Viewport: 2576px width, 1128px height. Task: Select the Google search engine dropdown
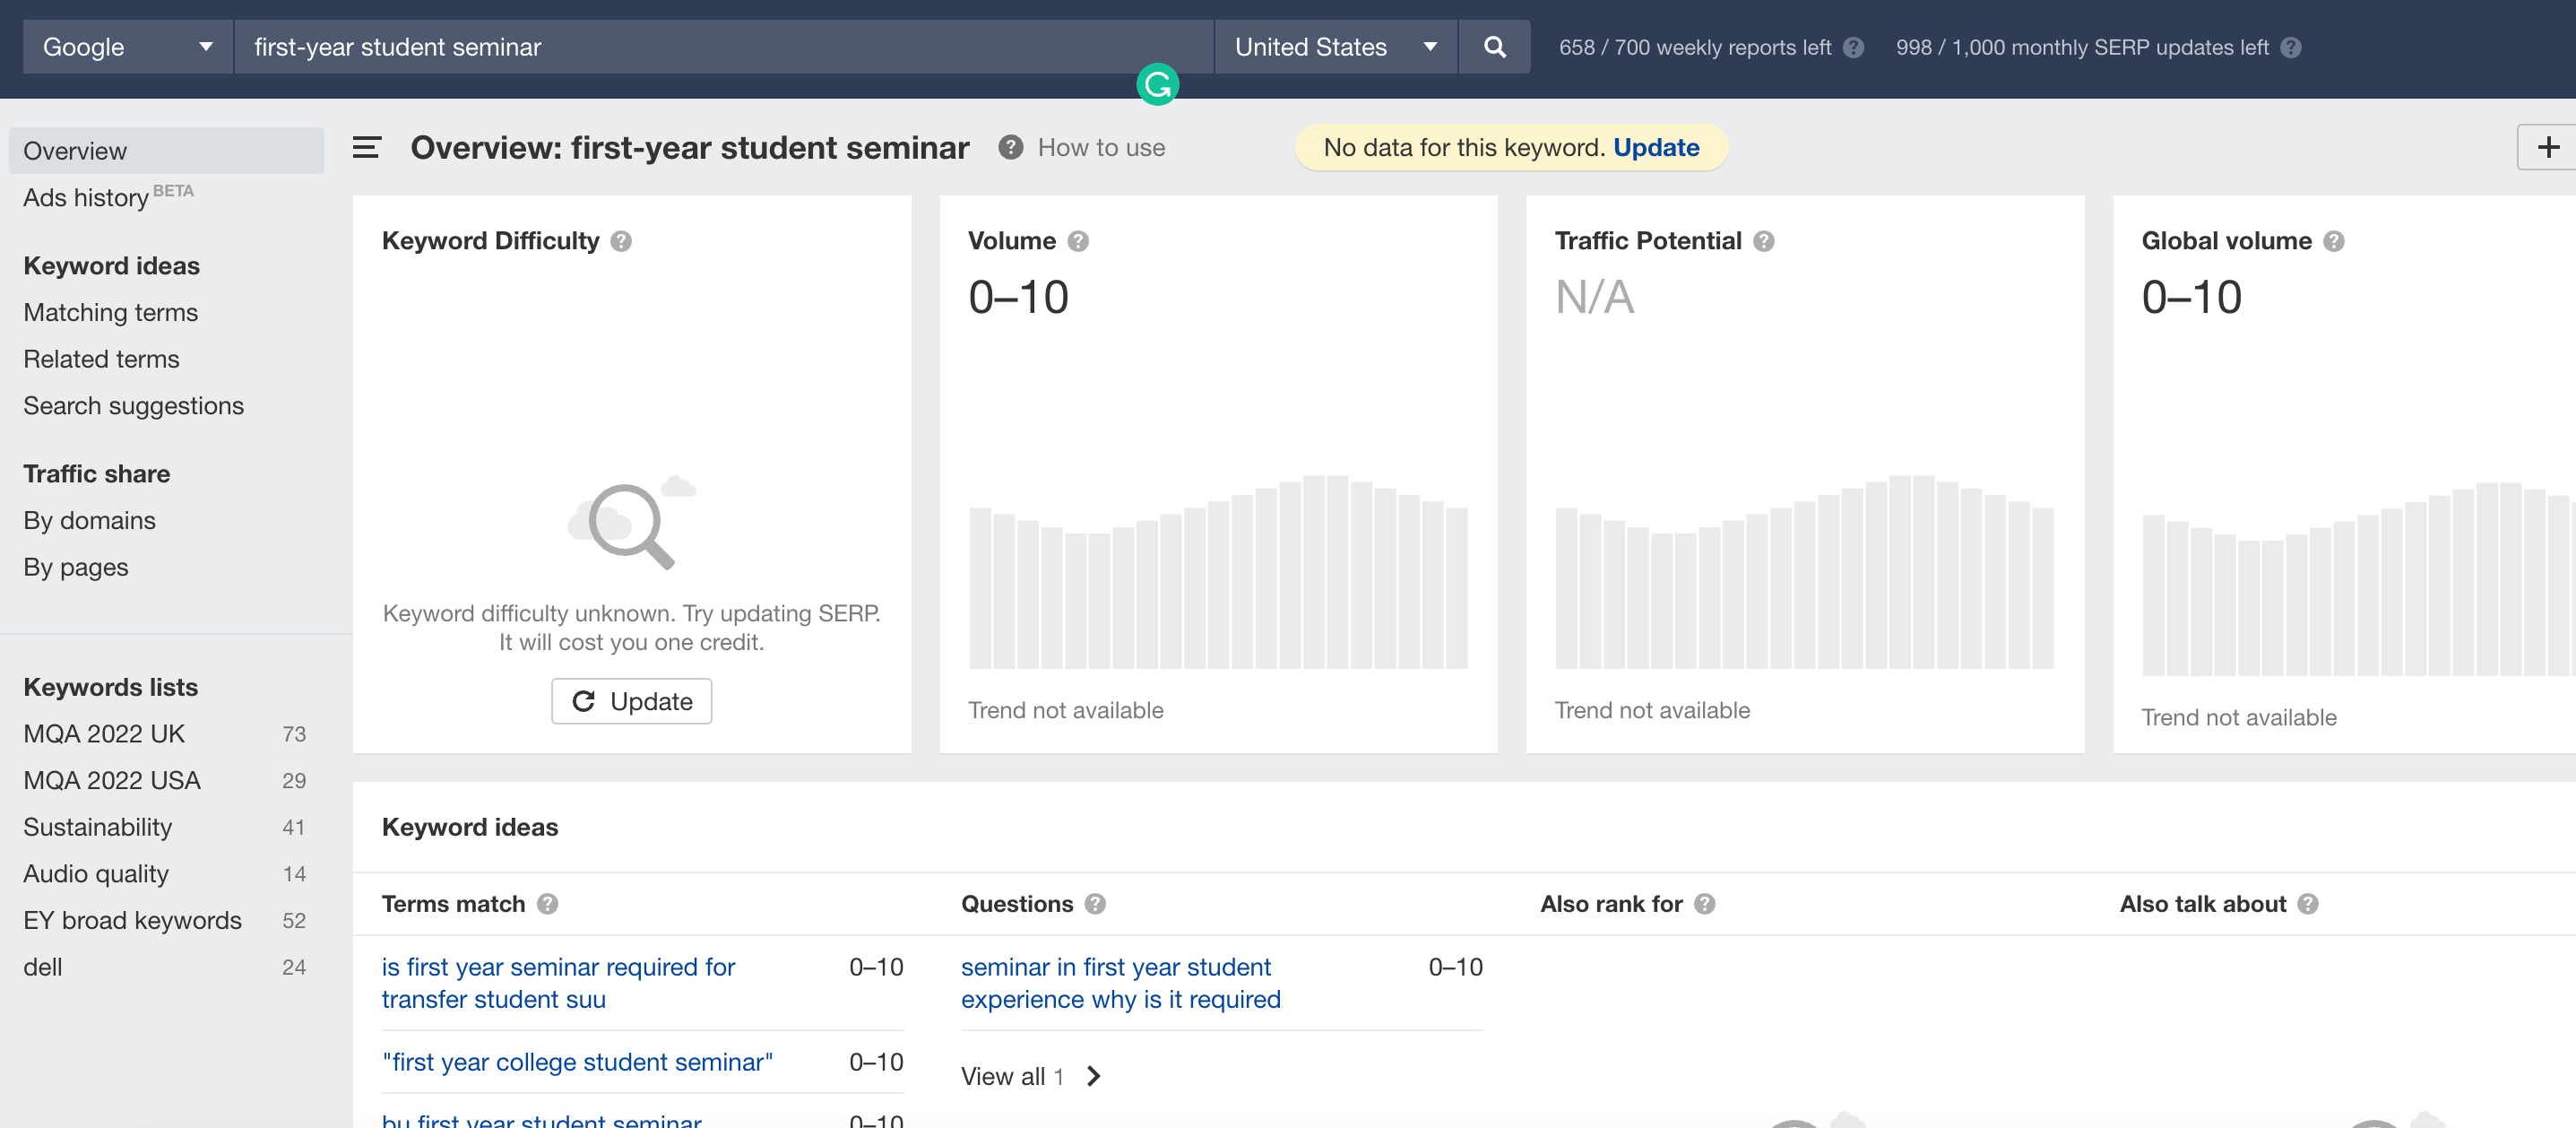pos(123,46)
